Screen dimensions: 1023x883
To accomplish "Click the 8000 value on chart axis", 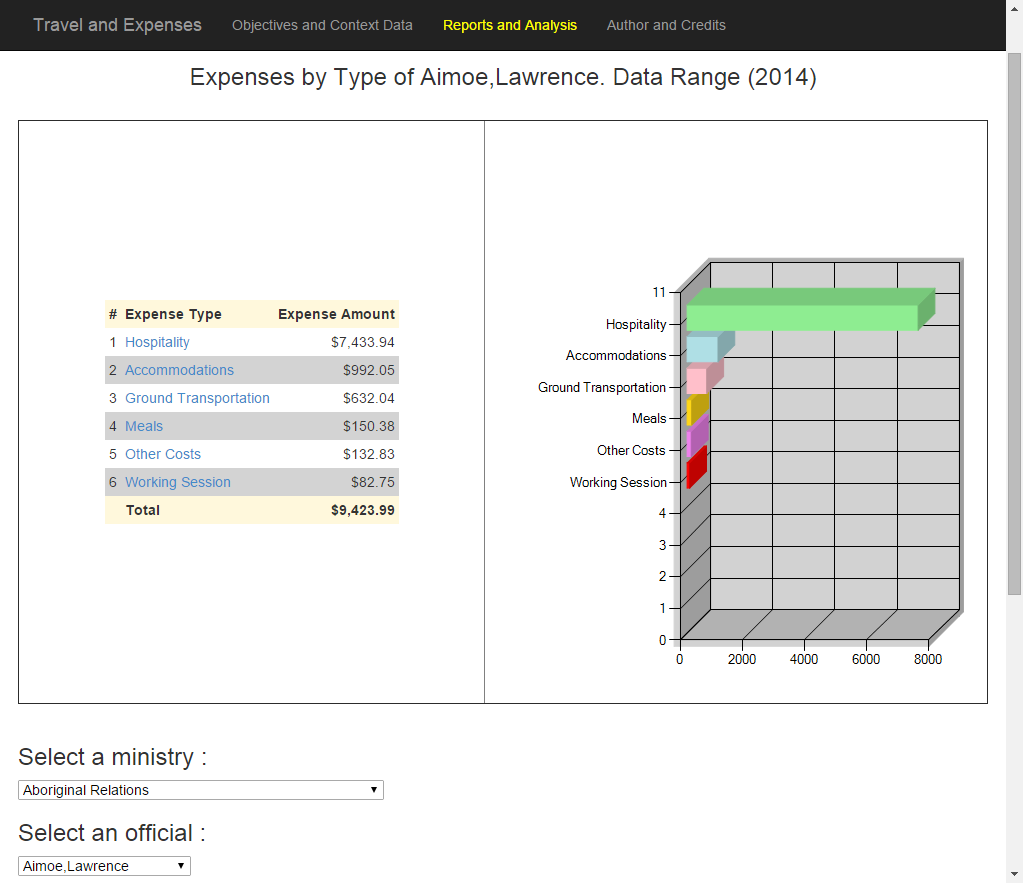I will point(928,659).
